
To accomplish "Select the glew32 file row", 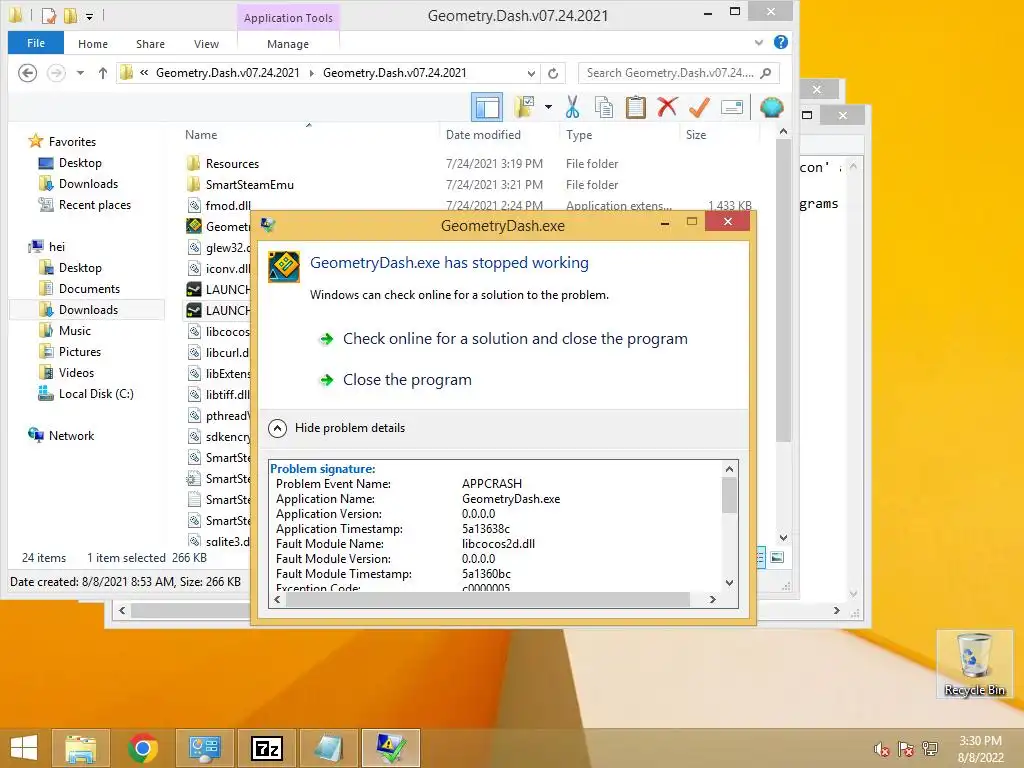I will point(218,248).
